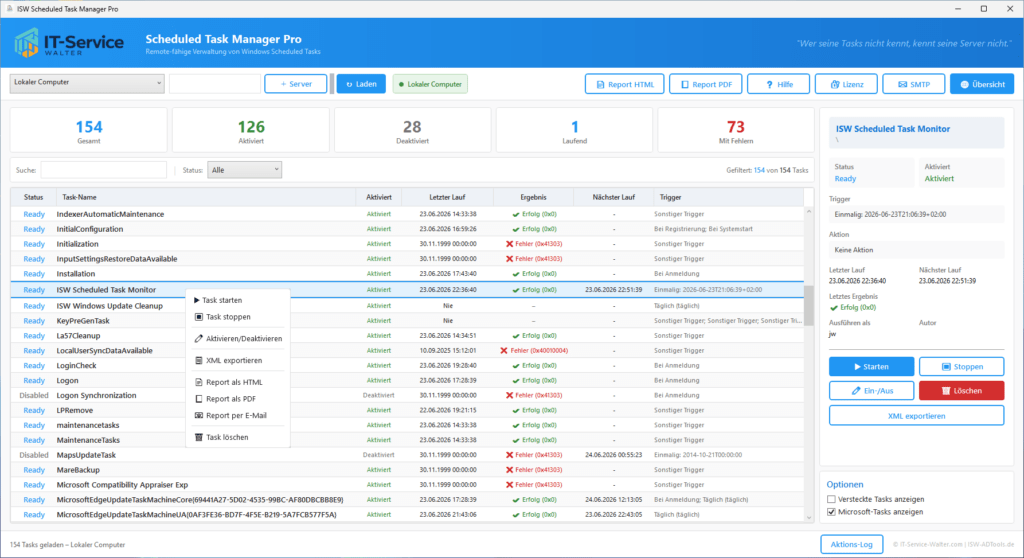1024x558 pixels.
Task: Select the IndexerAutomaticMaintenance task row
Action: click(x=408, y=214)
